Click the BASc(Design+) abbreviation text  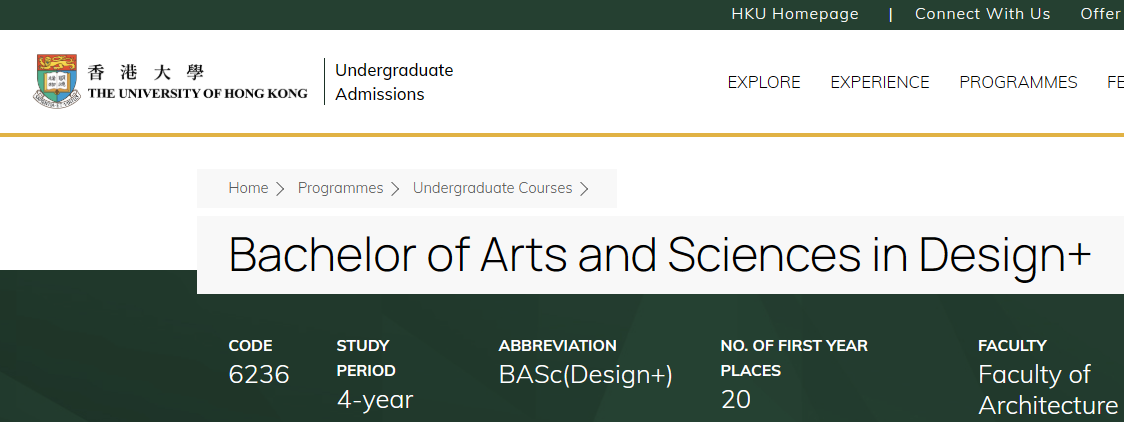585,375
